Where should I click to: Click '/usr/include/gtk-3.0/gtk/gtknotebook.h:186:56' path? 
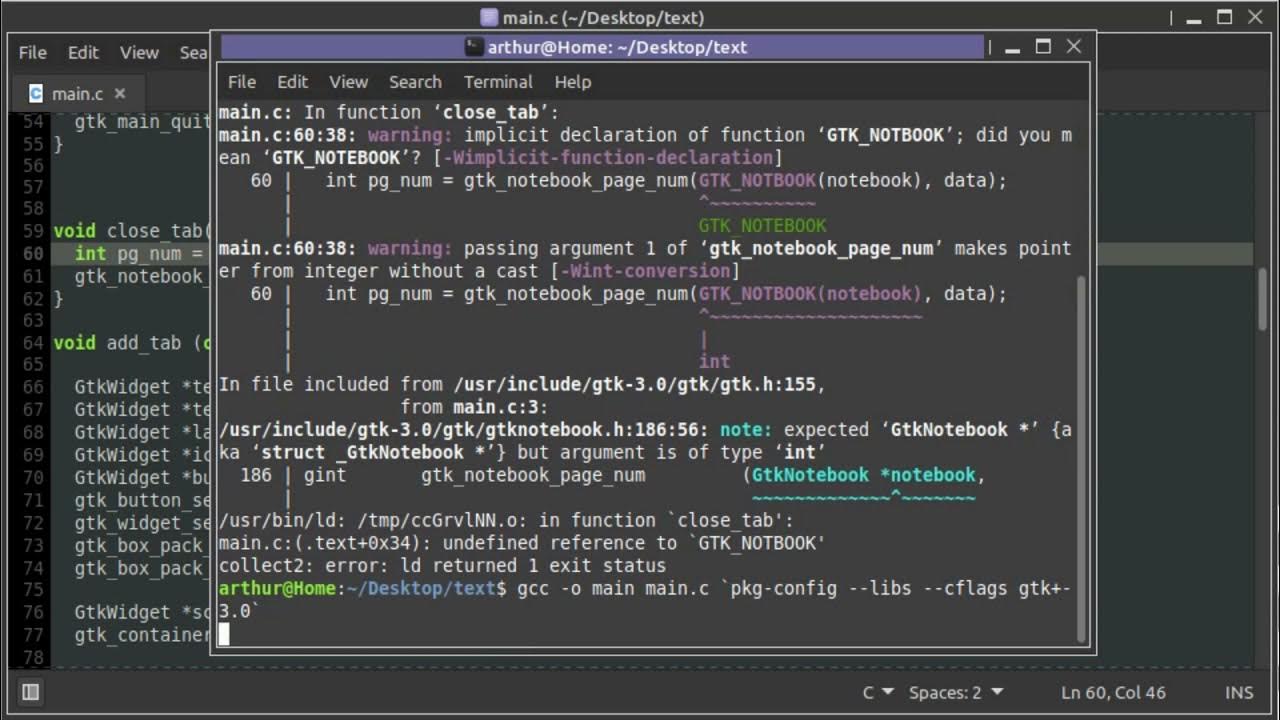(x=464, y=430)
